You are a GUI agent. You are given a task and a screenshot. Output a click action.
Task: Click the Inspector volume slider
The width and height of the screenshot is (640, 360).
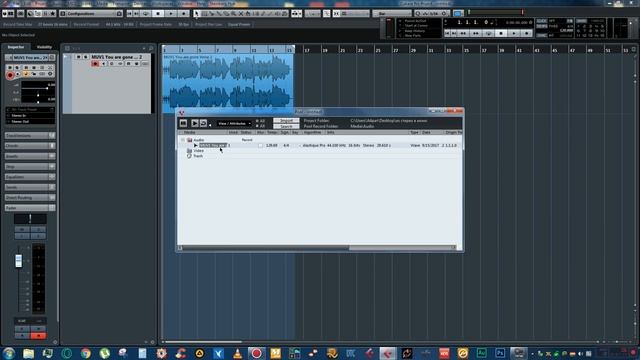(38, 88)
